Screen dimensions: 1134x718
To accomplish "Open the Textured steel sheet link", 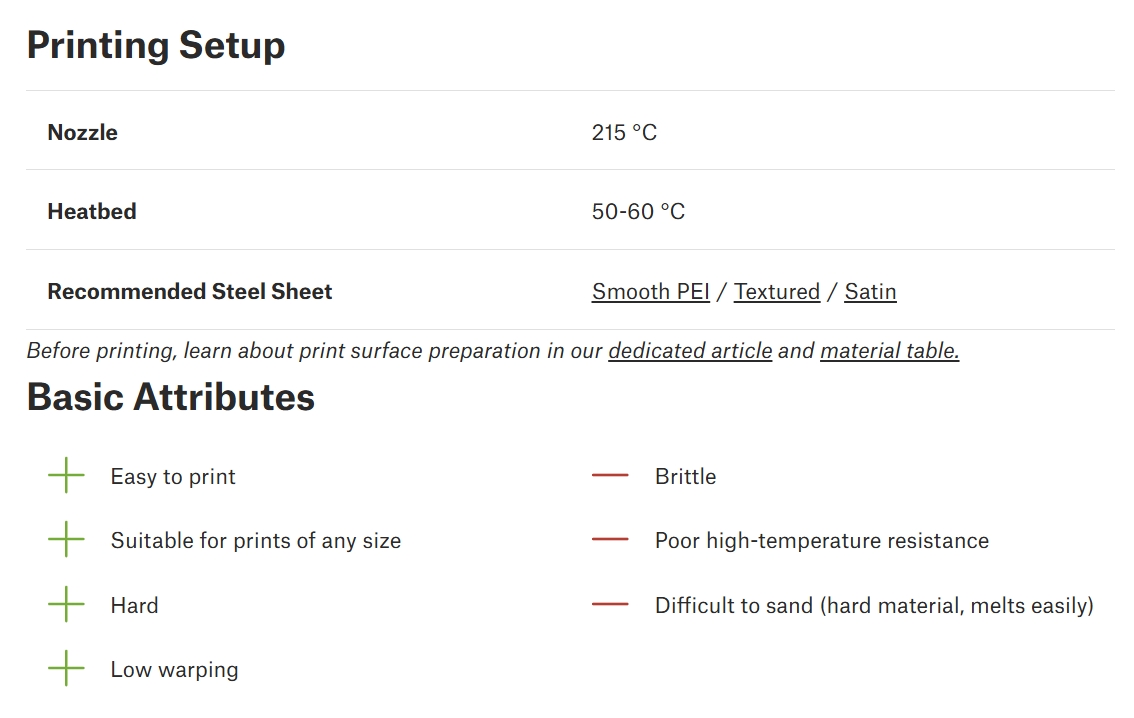I will 776,292.
